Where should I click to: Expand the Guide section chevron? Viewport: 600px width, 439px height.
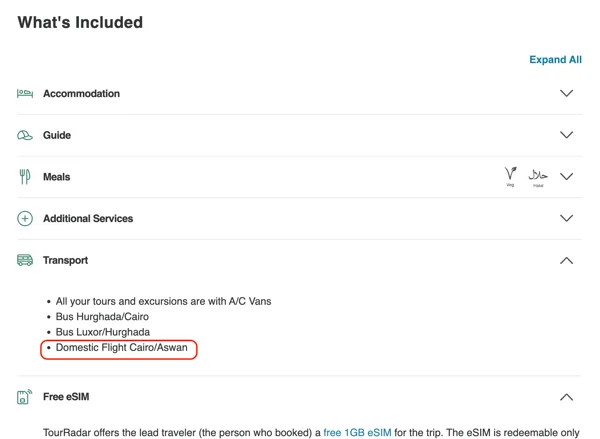click(x=566, y=135)
